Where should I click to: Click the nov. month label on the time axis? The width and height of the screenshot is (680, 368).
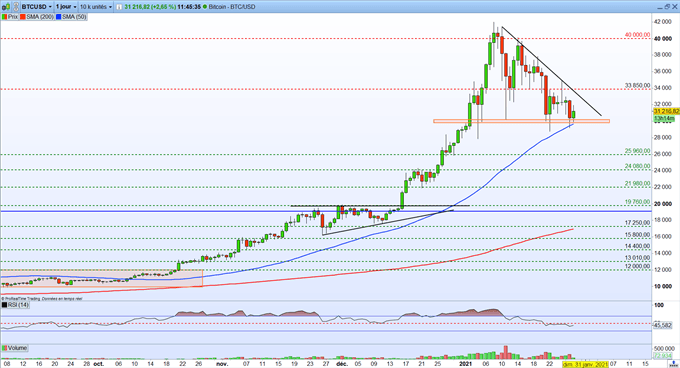point(222,364)
